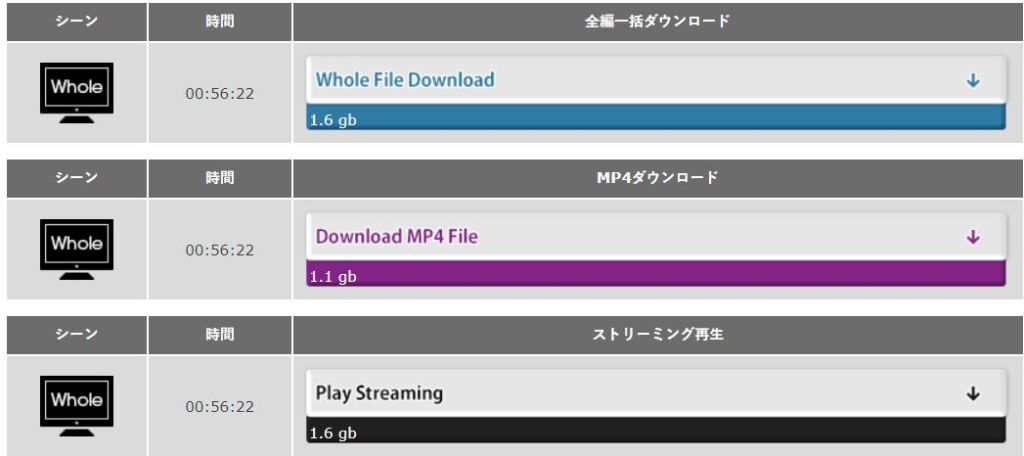Click the purple 1.1 gb size bar
The height and width of the screenshot is (456, 1024).
click(655, 276)
